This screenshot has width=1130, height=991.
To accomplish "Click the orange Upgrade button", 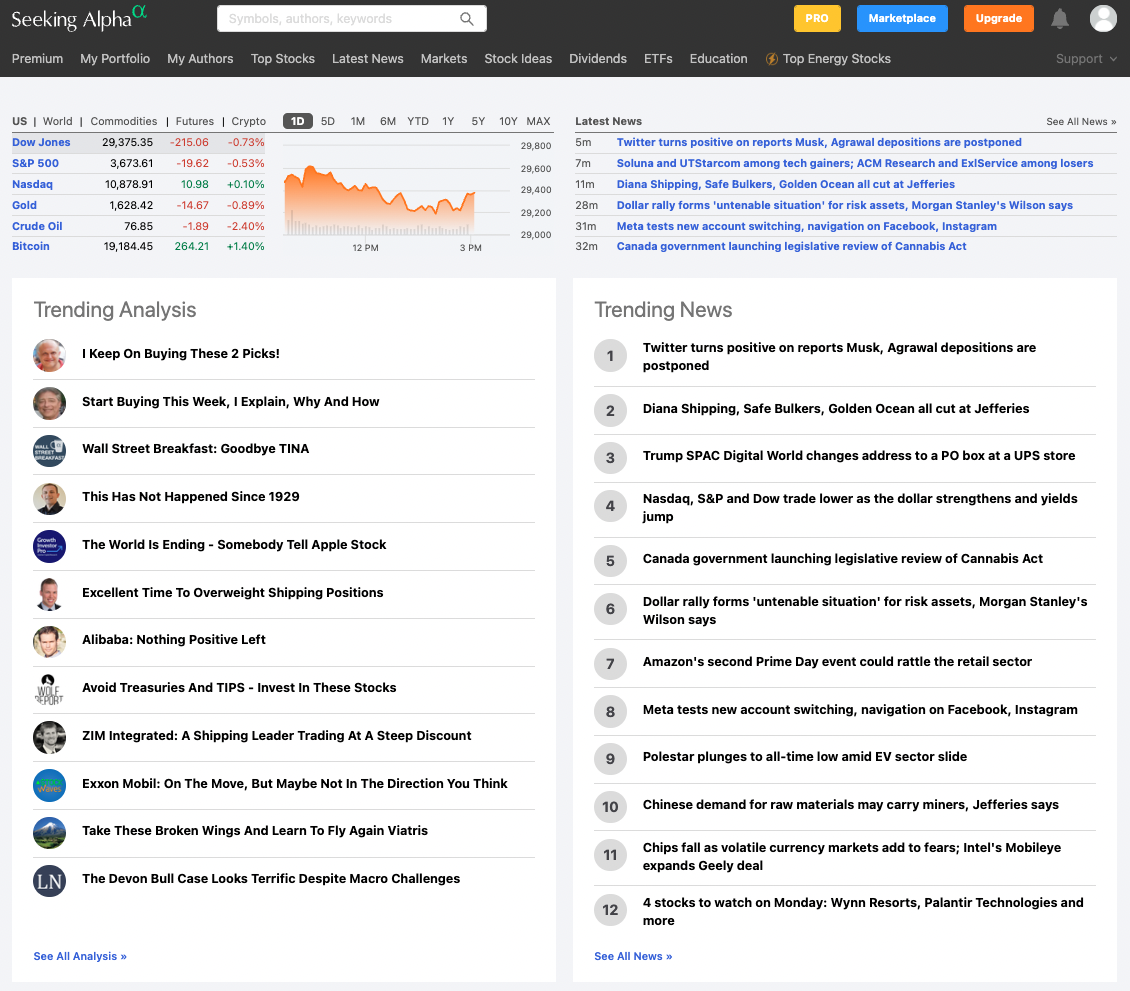I will click(x=998, y=19).
